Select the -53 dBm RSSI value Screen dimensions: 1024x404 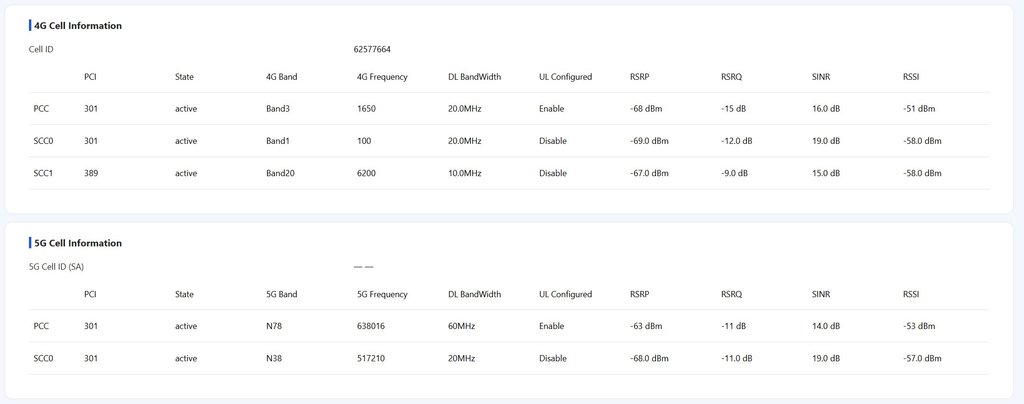tap(919, 326)
